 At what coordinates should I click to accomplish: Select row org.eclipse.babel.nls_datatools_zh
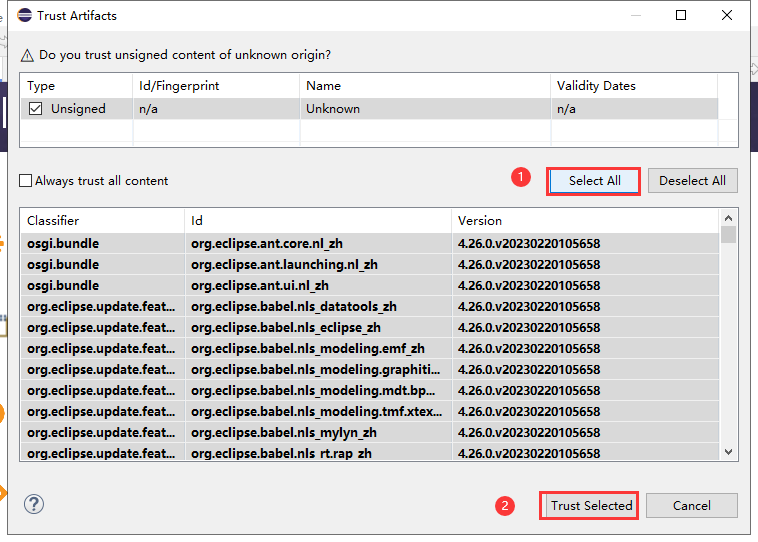(370, 307)
